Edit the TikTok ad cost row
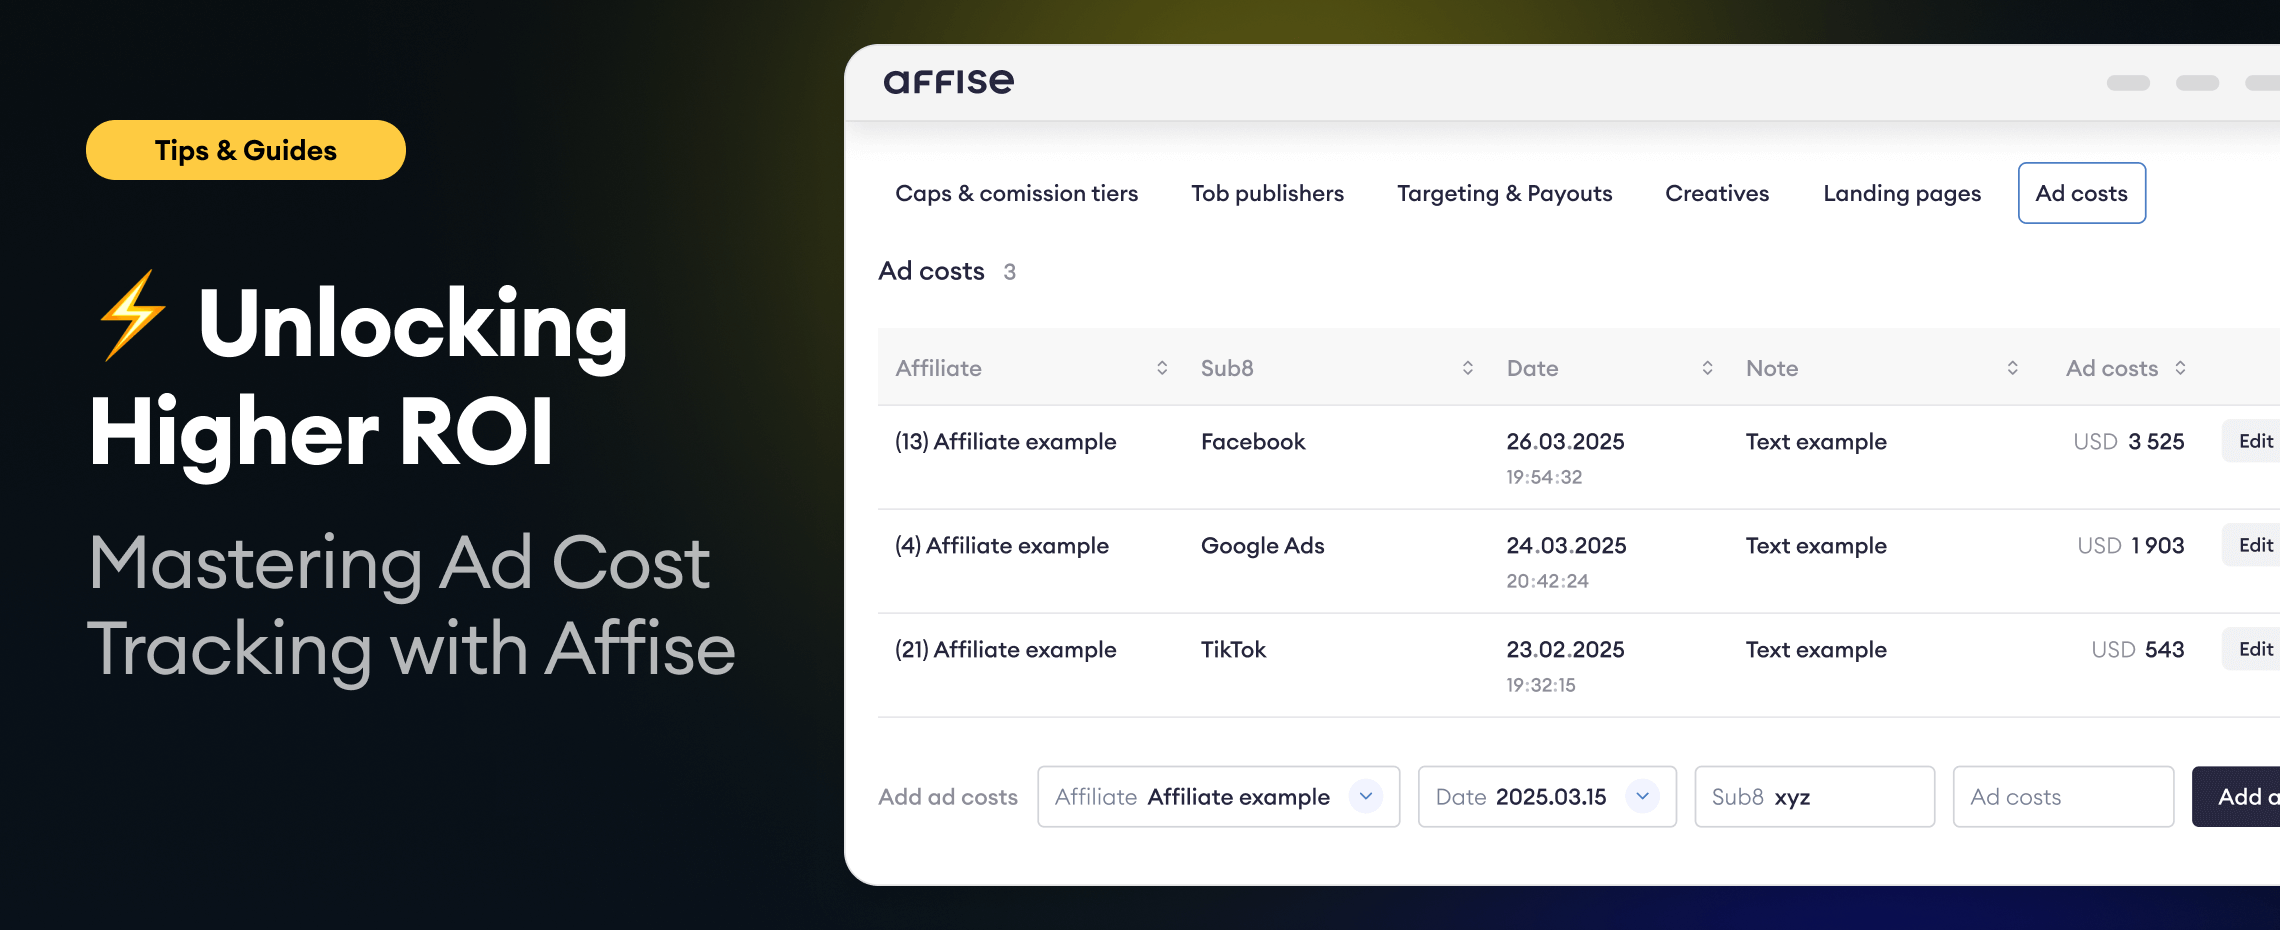 tap(2254, 649)
